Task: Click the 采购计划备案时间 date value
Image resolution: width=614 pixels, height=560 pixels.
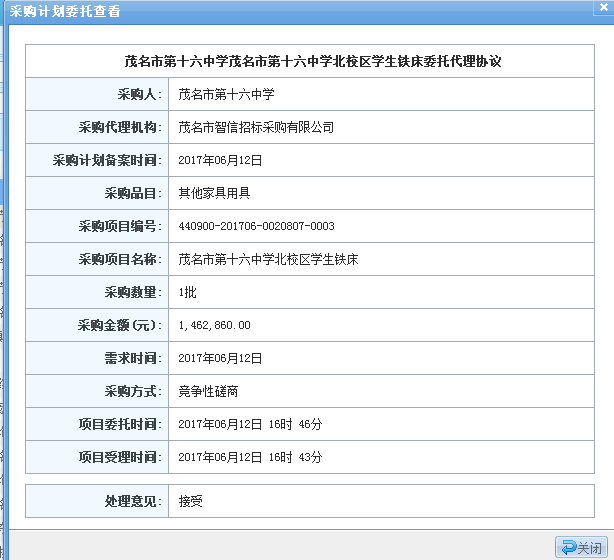Action: pos(219,160)
